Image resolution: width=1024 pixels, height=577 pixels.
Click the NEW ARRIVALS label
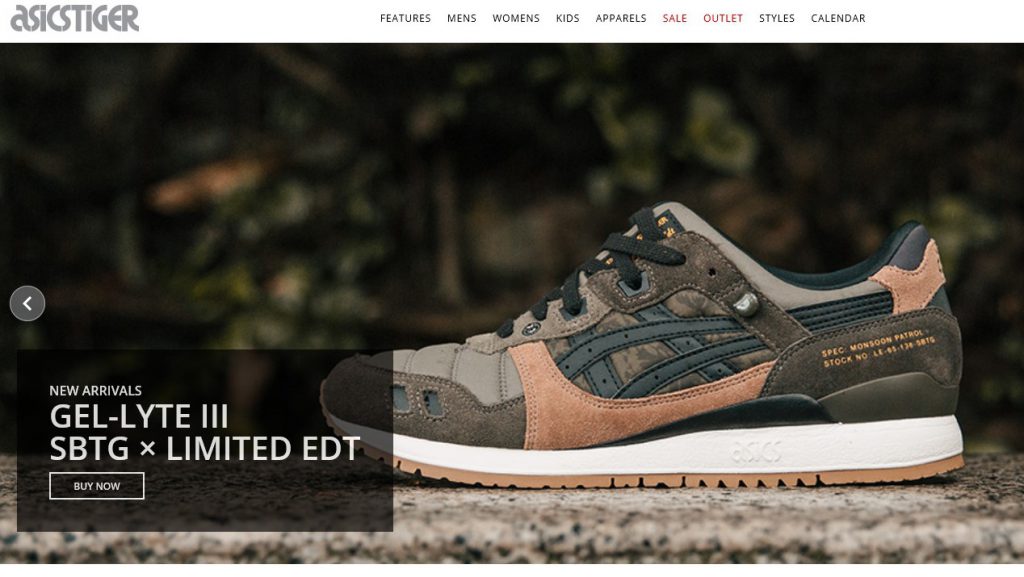95,390
